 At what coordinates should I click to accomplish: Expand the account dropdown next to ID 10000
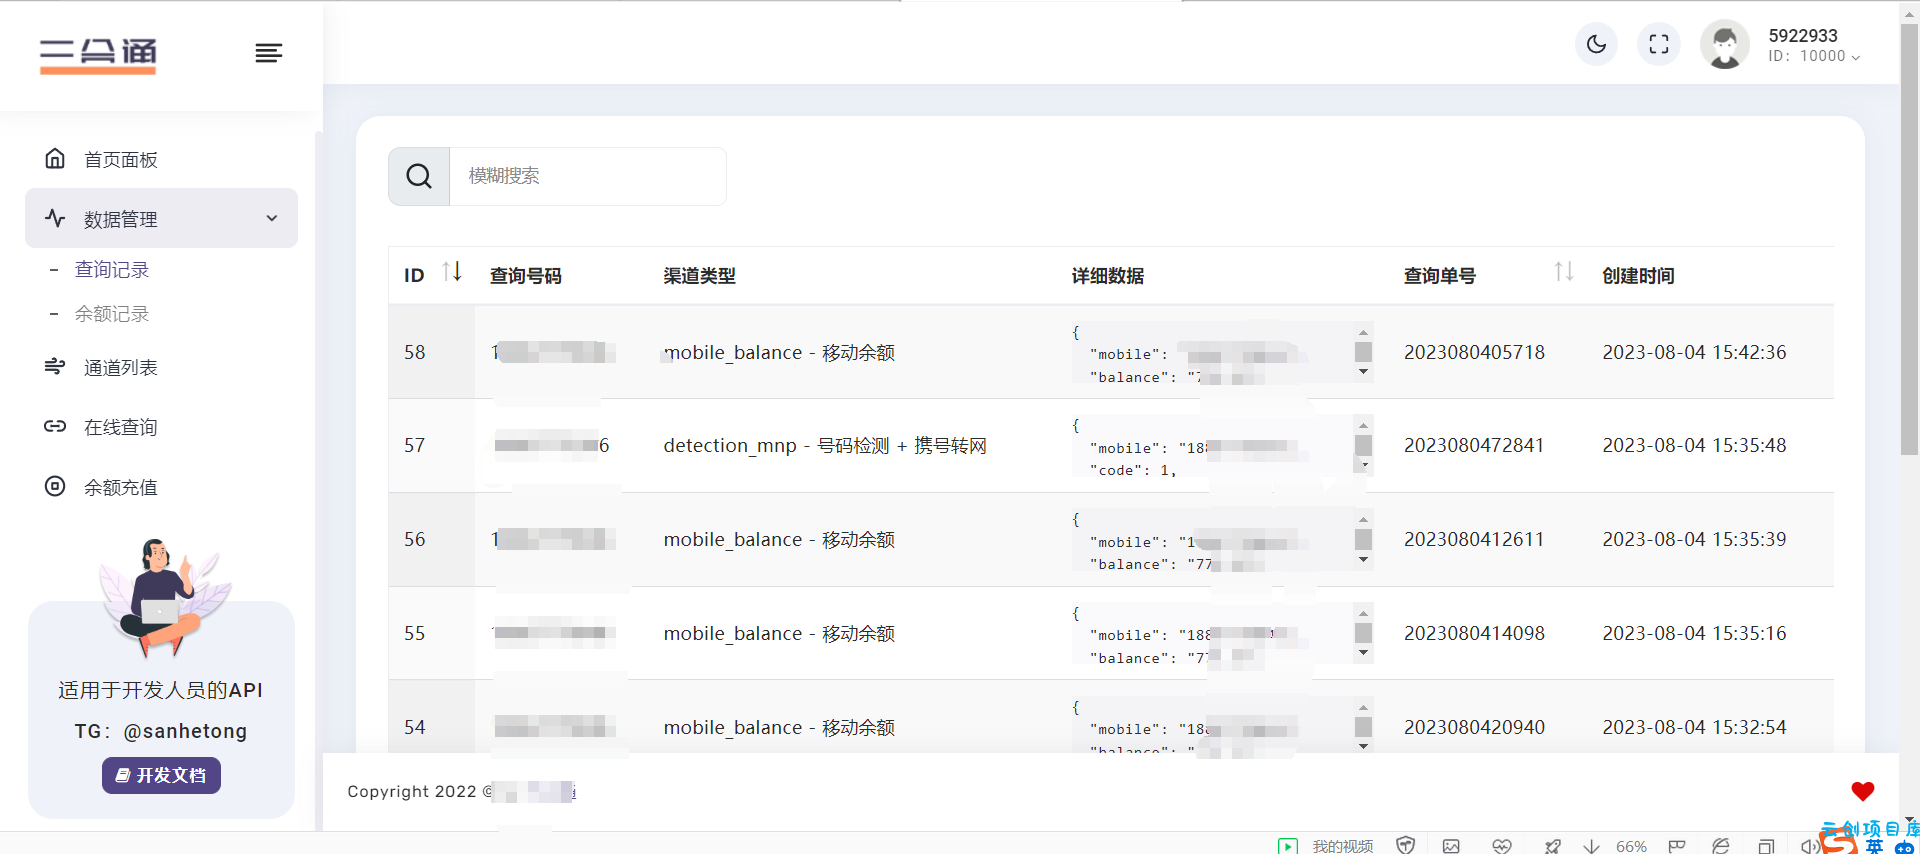[x=1856, y=57]
